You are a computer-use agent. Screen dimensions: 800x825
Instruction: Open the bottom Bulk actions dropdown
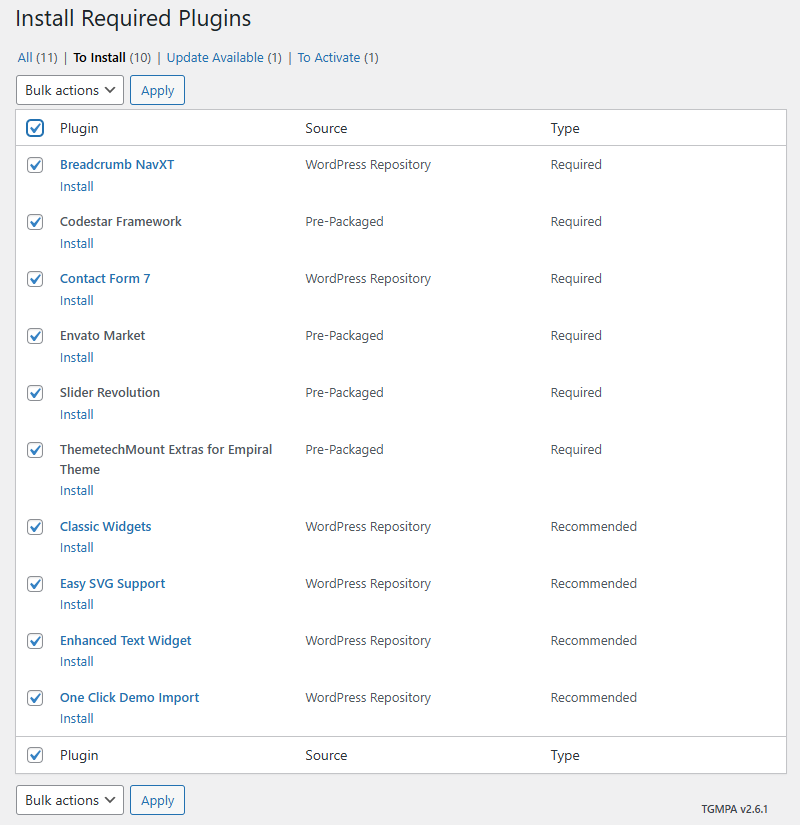coord(70,800)
